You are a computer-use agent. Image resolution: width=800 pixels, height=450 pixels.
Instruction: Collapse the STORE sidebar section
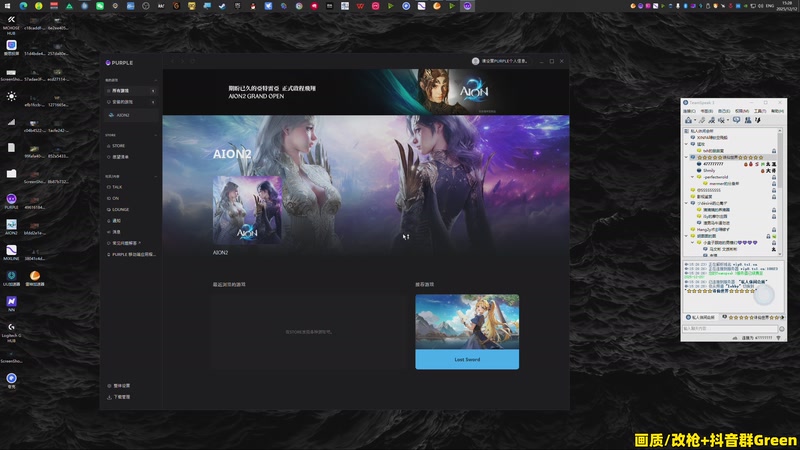(x=156, y=135)
